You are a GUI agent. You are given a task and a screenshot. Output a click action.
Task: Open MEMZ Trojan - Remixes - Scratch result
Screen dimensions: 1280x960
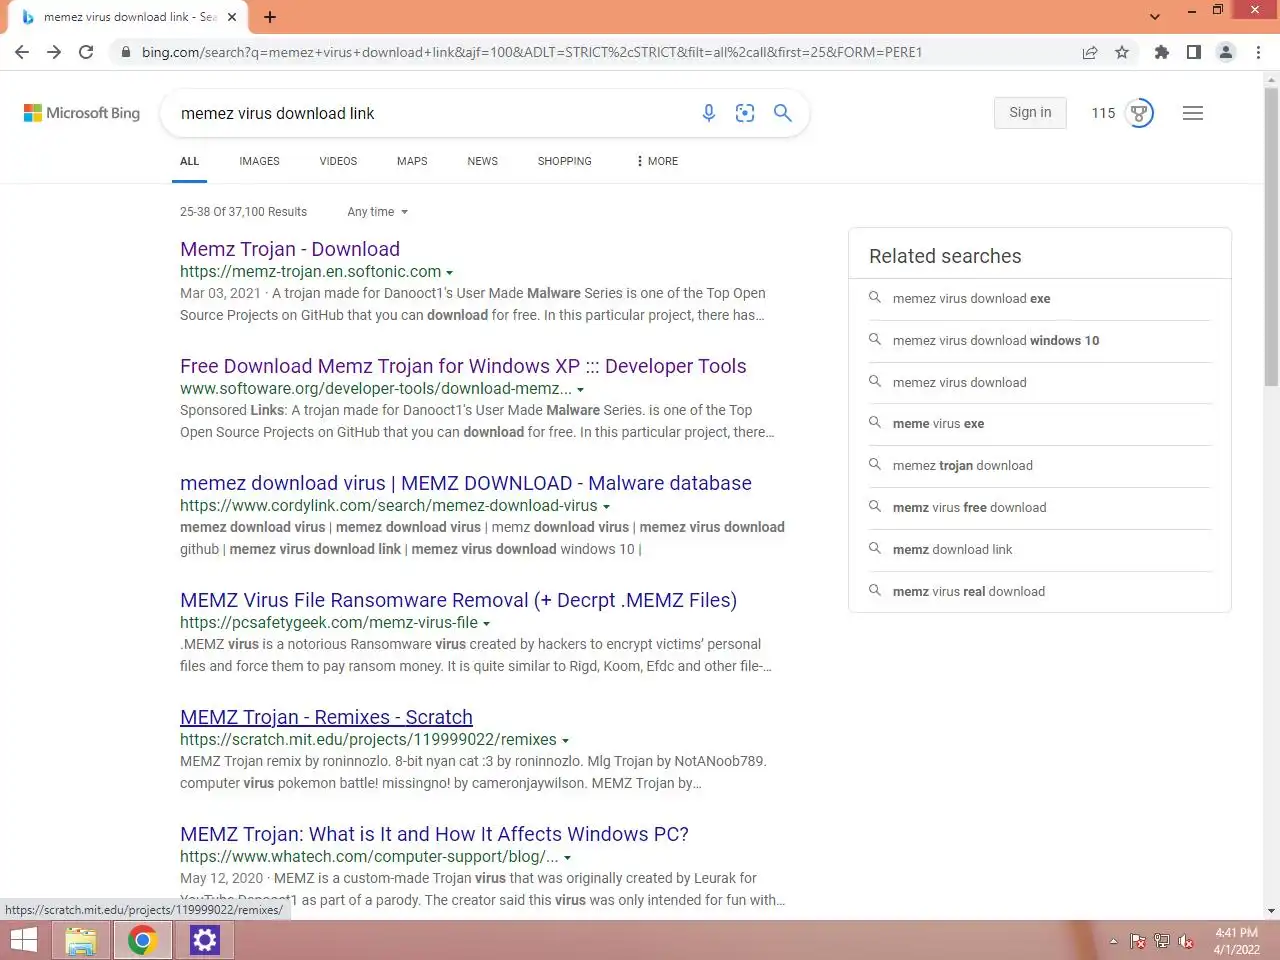326,717
